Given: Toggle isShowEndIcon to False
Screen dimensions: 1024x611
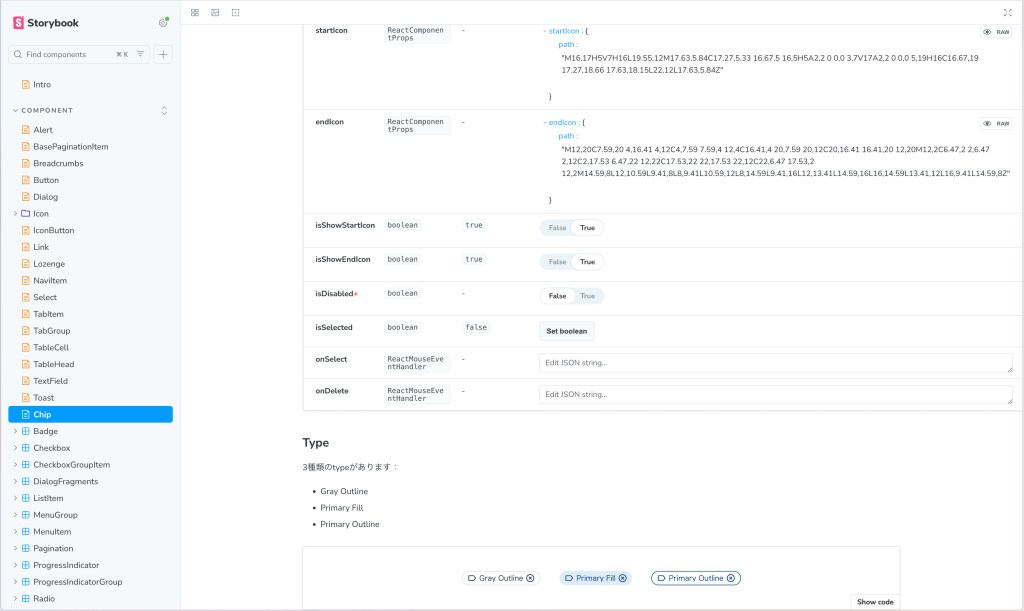Looking at the screenshot, I should 556,262.
